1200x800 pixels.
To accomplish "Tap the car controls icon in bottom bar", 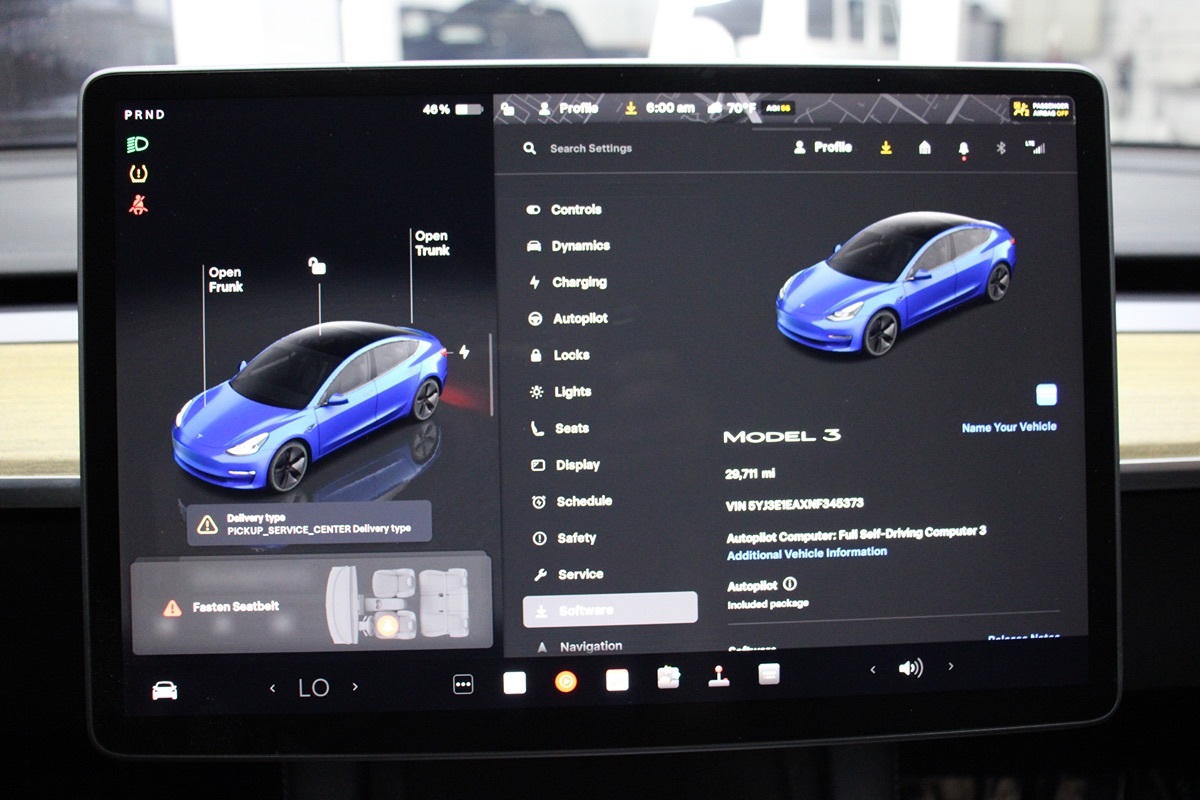I will pyautogui.click(x=164, y=690).
